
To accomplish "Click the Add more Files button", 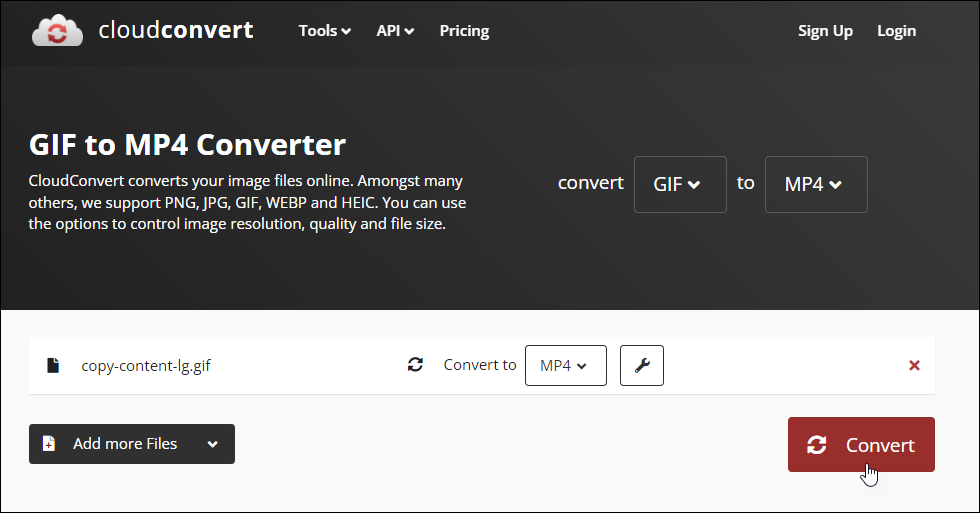I will pos(132,444).
